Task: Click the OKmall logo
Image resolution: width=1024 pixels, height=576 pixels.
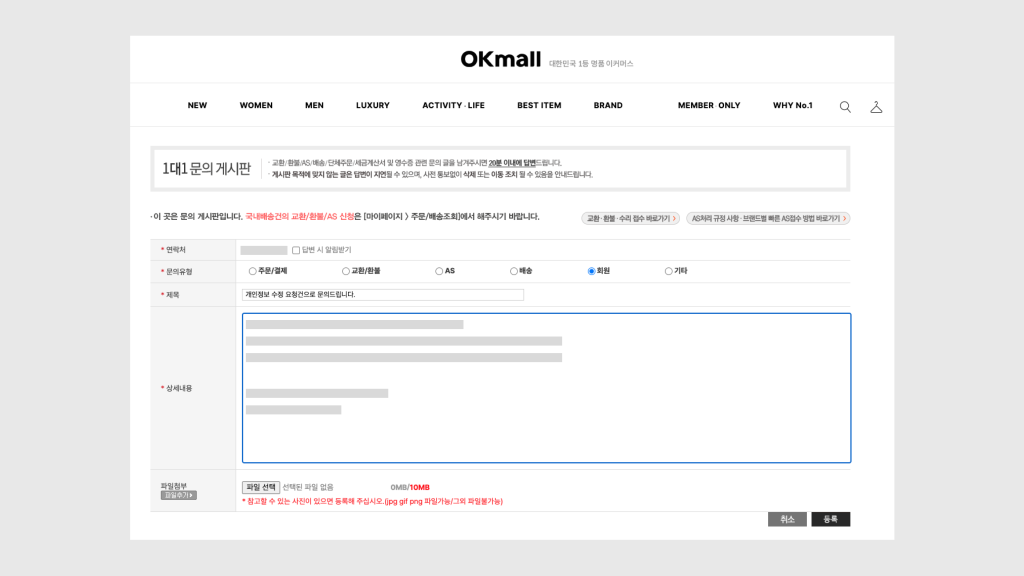Action: [500, 59]
